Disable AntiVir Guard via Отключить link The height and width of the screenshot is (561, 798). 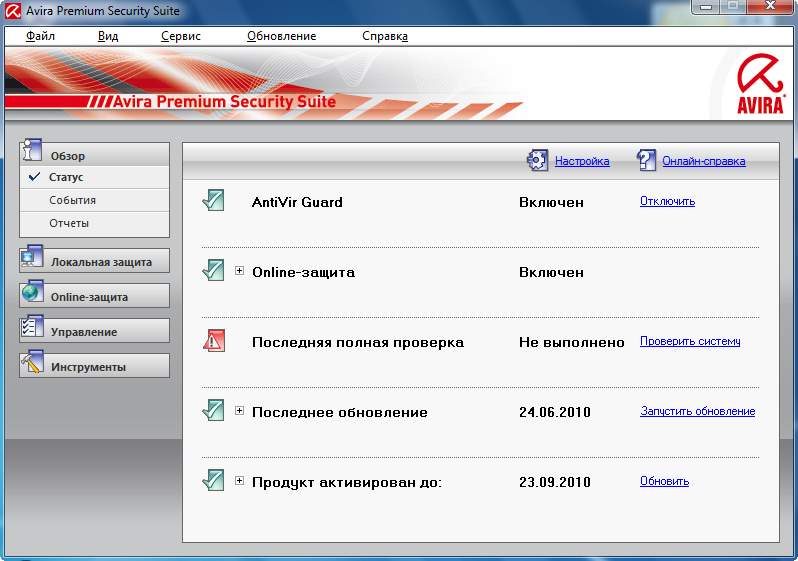(x=667, y=201)
